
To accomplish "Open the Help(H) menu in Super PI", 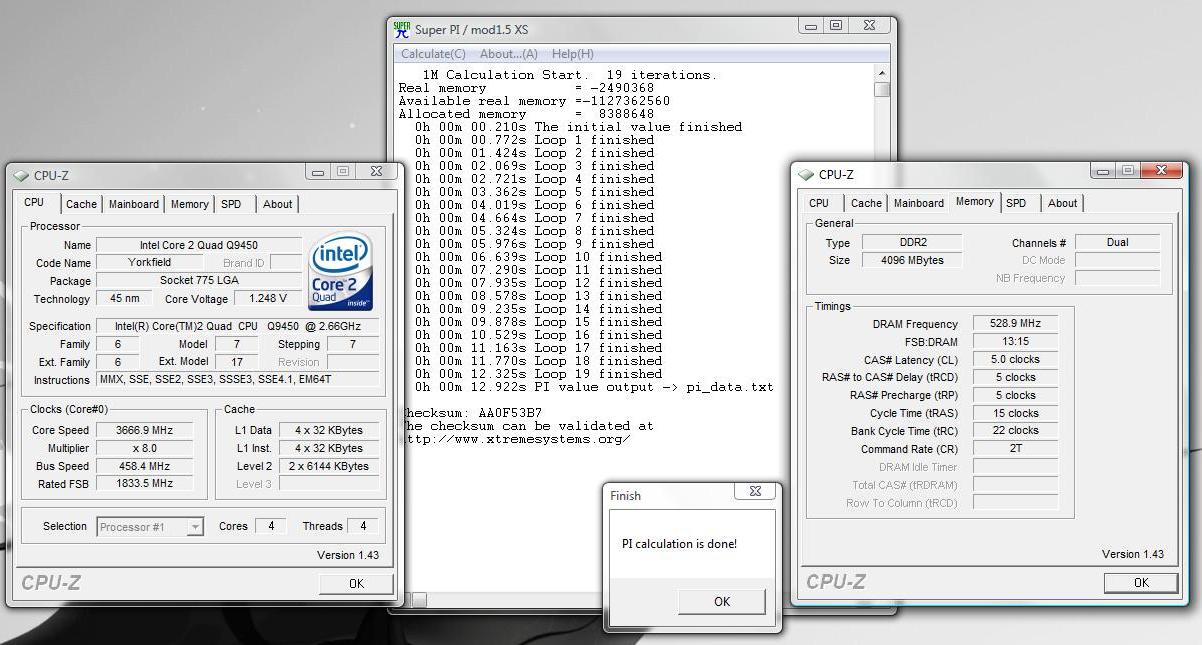I will tap(572, 54).
